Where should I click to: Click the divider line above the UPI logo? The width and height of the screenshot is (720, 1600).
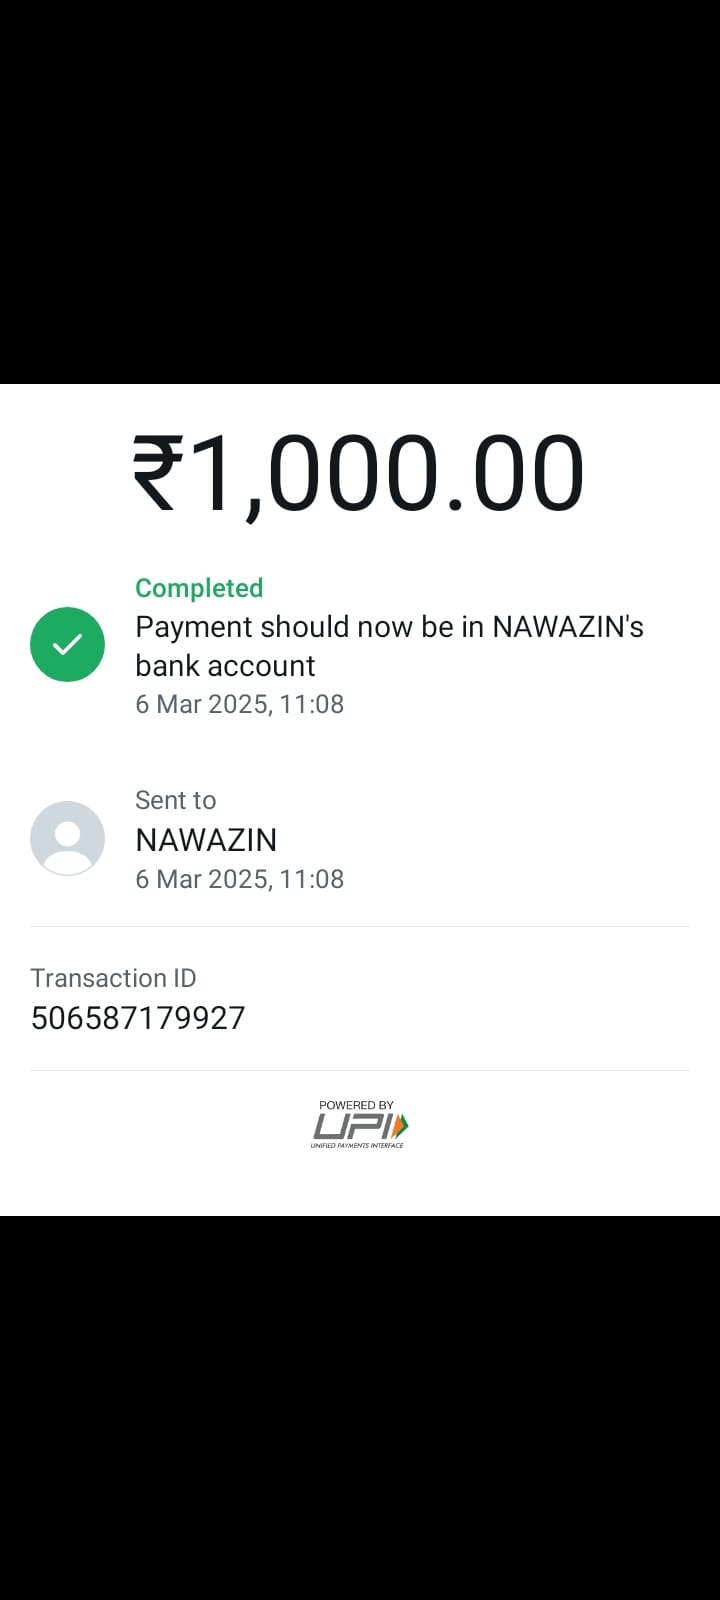(360, 1071)
